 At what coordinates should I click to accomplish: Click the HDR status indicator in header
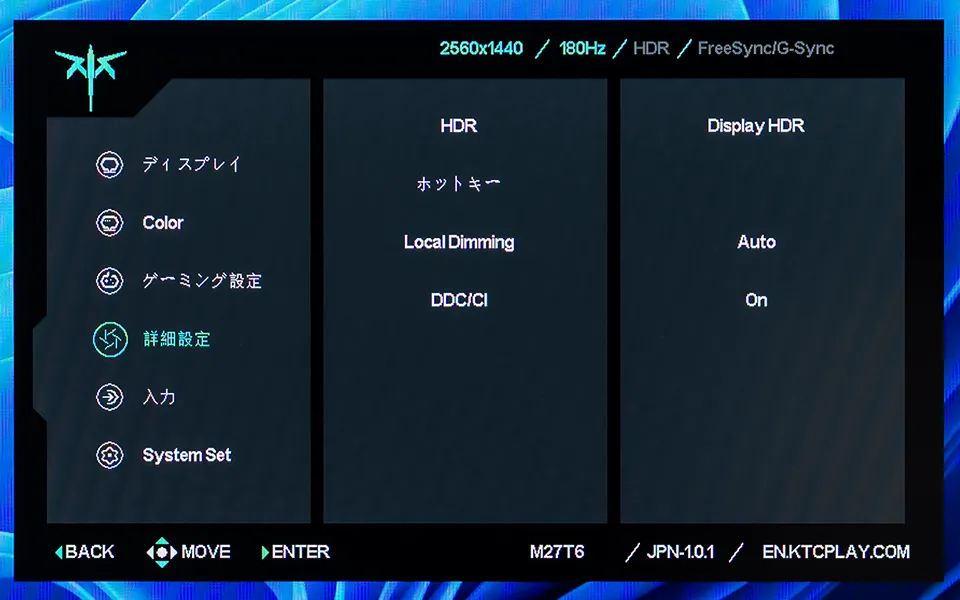coord(651,48)
